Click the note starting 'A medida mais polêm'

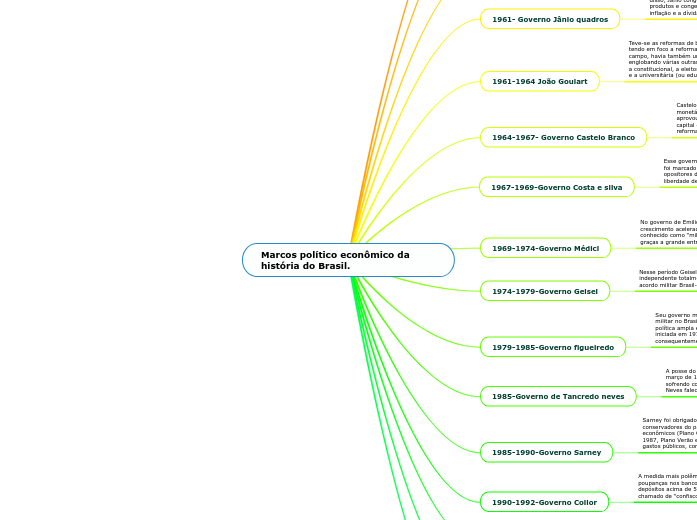coord(667,486)
